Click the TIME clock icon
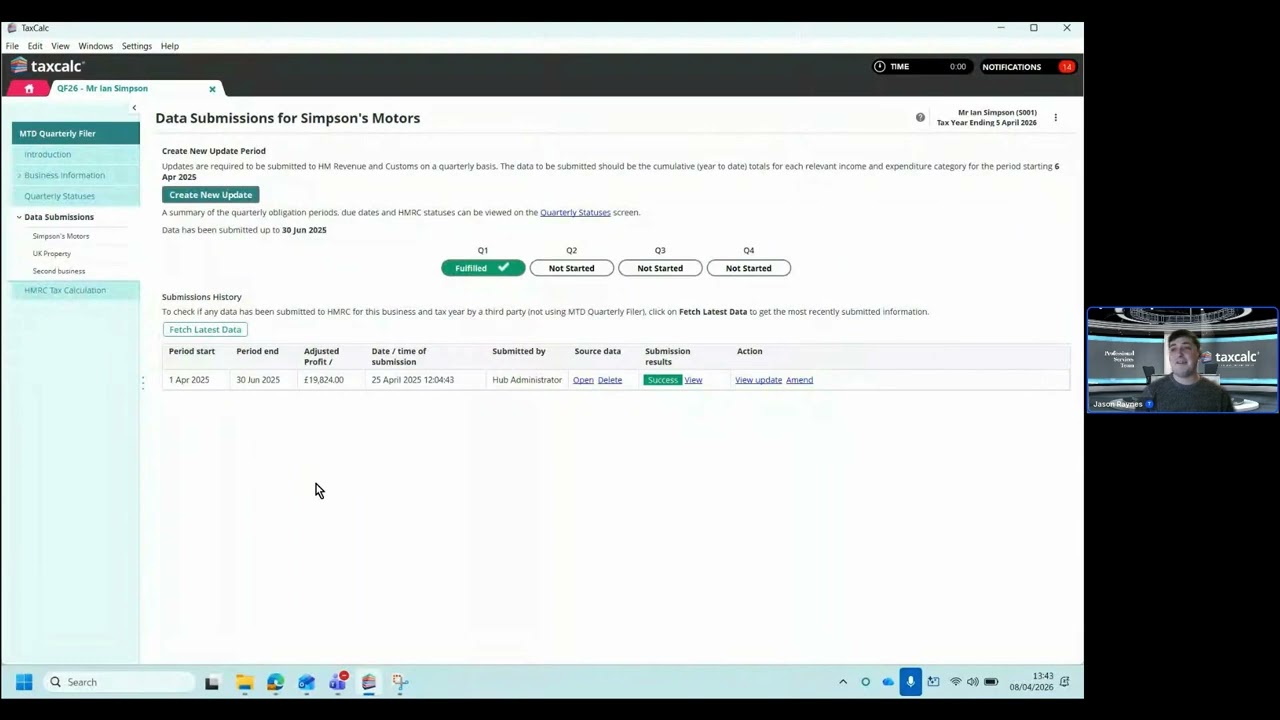 tap(880, 67)
